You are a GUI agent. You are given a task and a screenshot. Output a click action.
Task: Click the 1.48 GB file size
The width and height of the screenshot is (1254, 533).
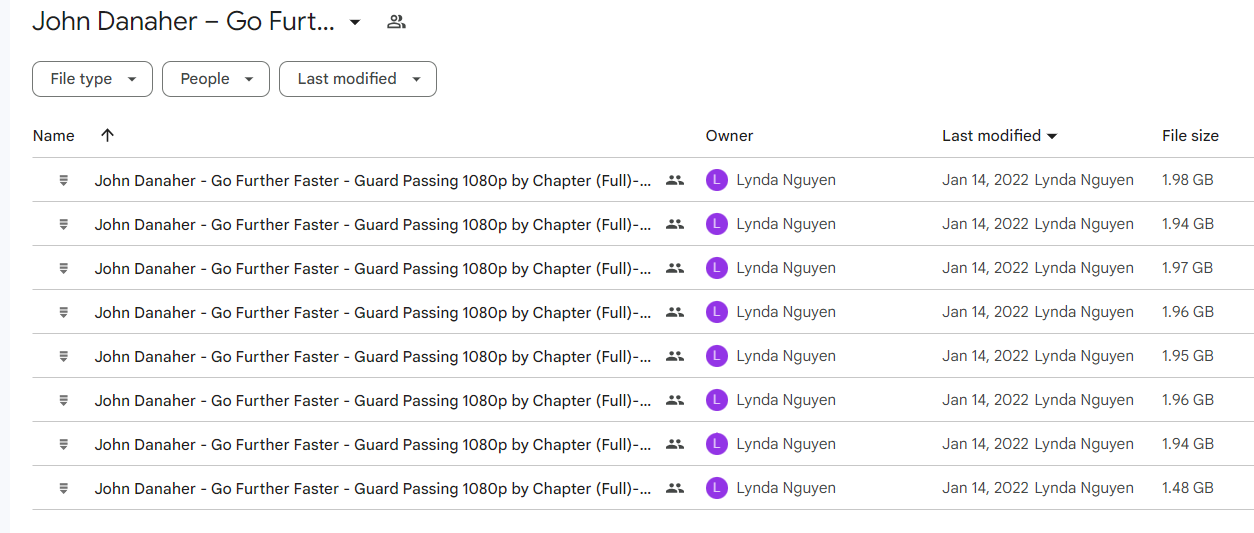pos(1188,489)
